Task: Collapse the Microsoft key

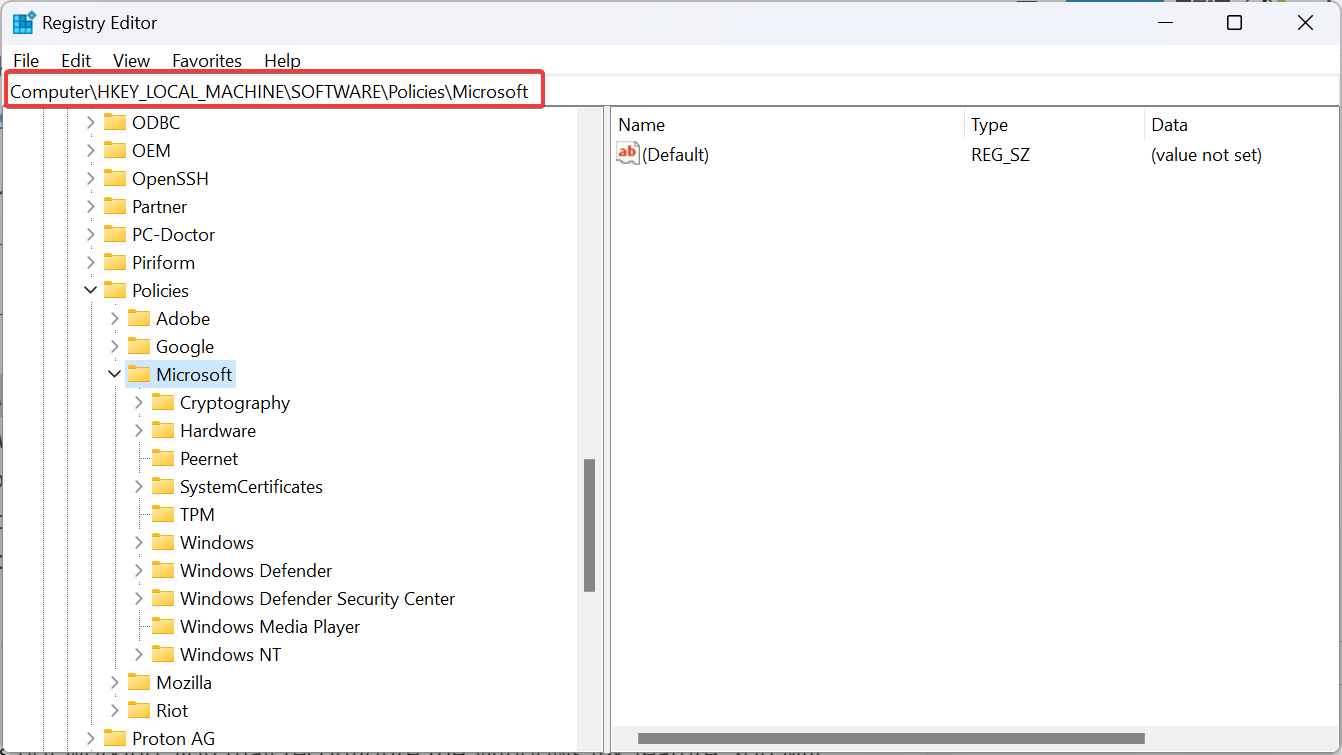Action: (x=115, y=374)
